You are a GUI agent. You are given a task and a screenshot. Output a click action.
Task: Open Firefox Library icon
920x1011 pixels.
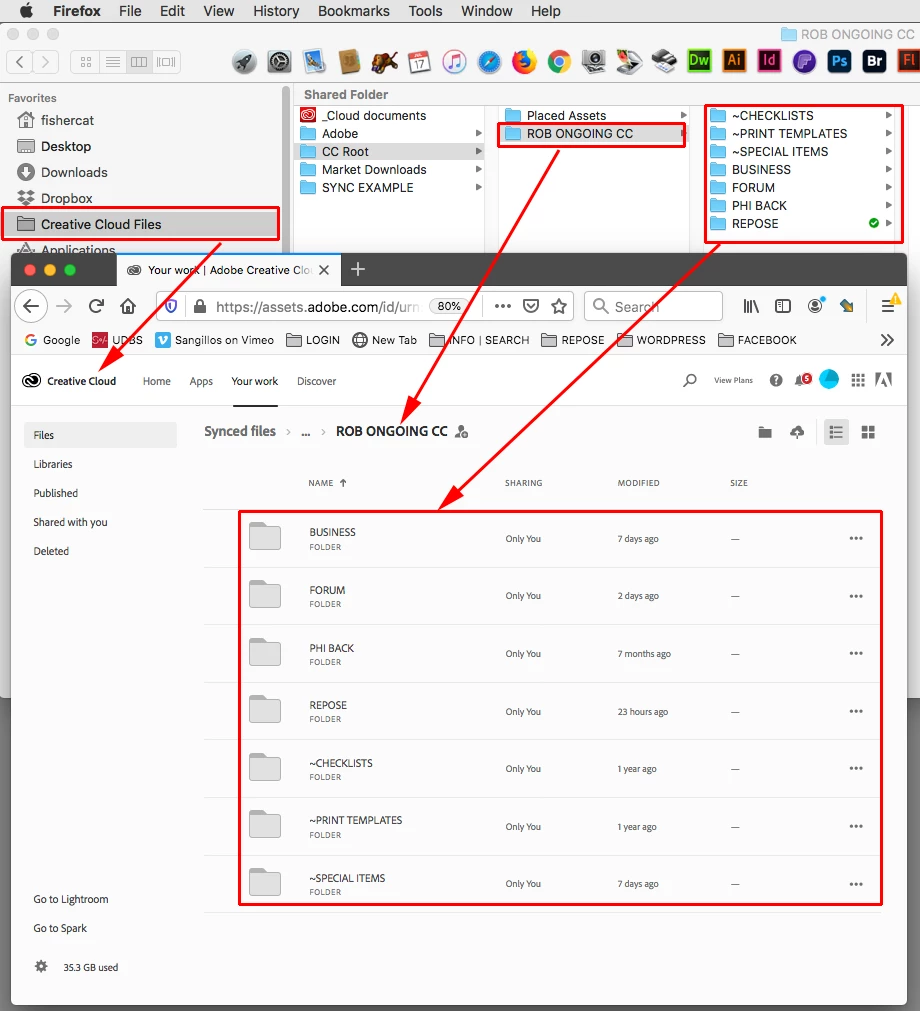(751, 306)
